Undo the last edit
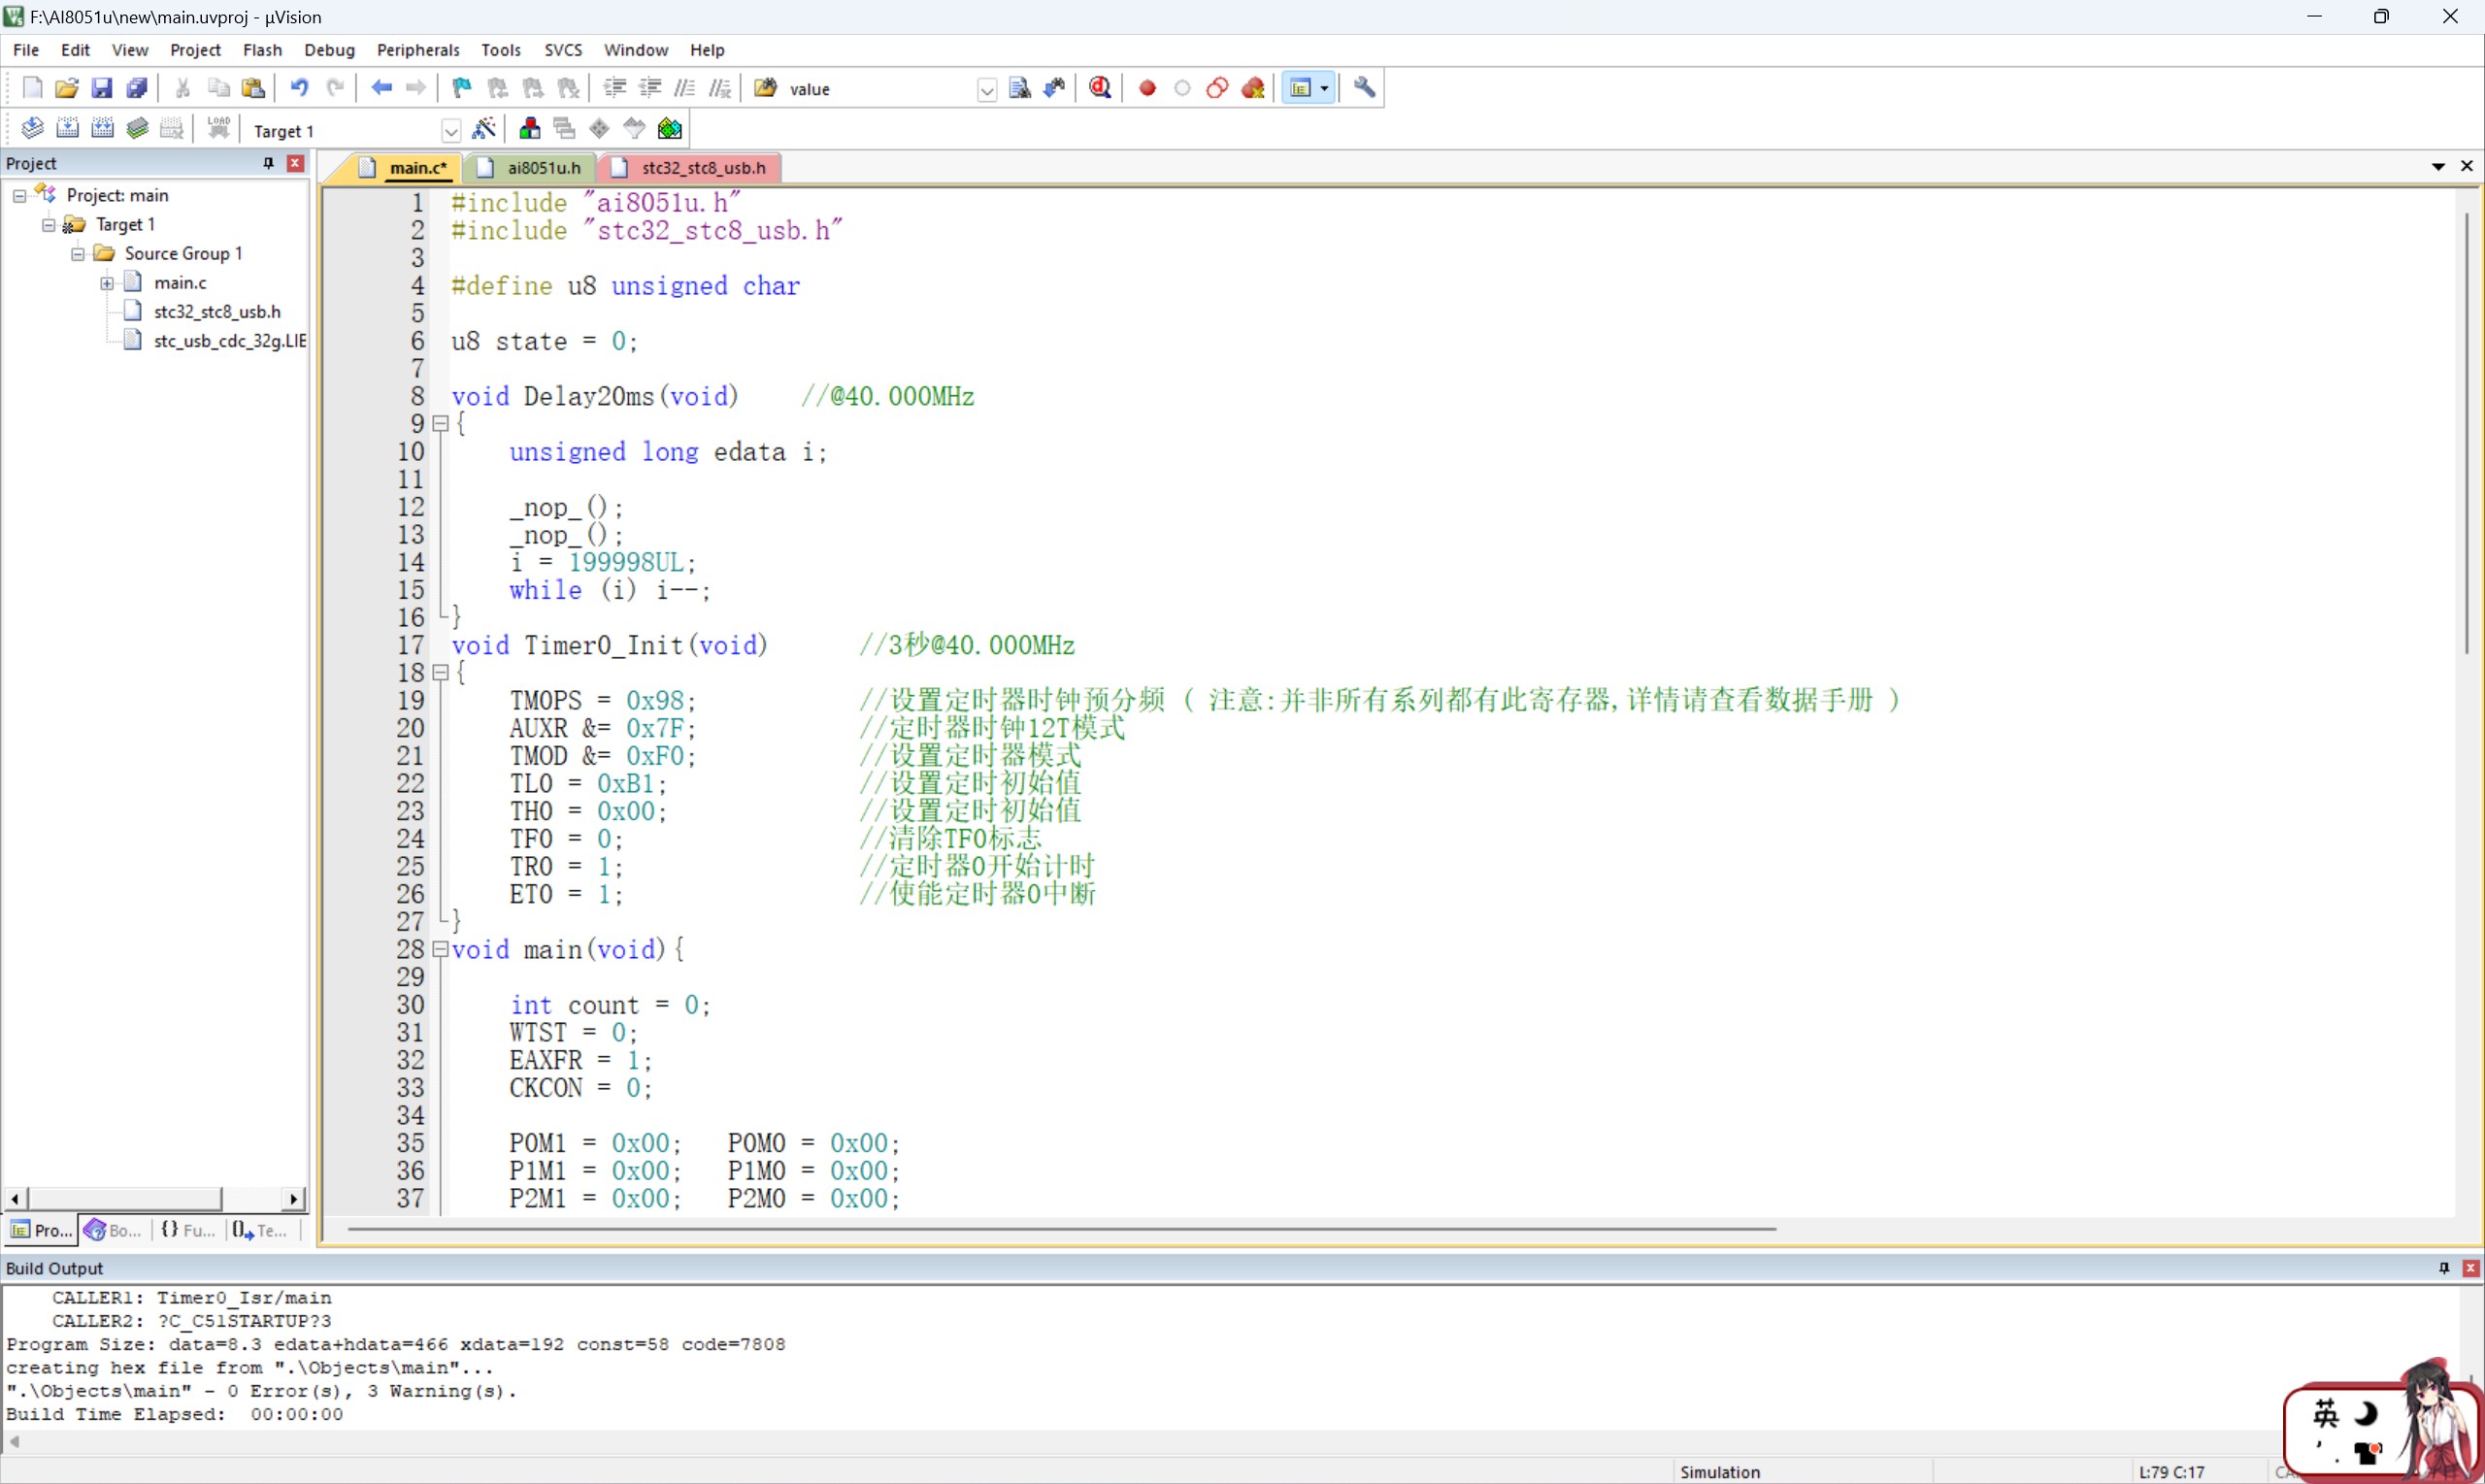Screen dimensions: 2485x1484 tap(299, 88)
